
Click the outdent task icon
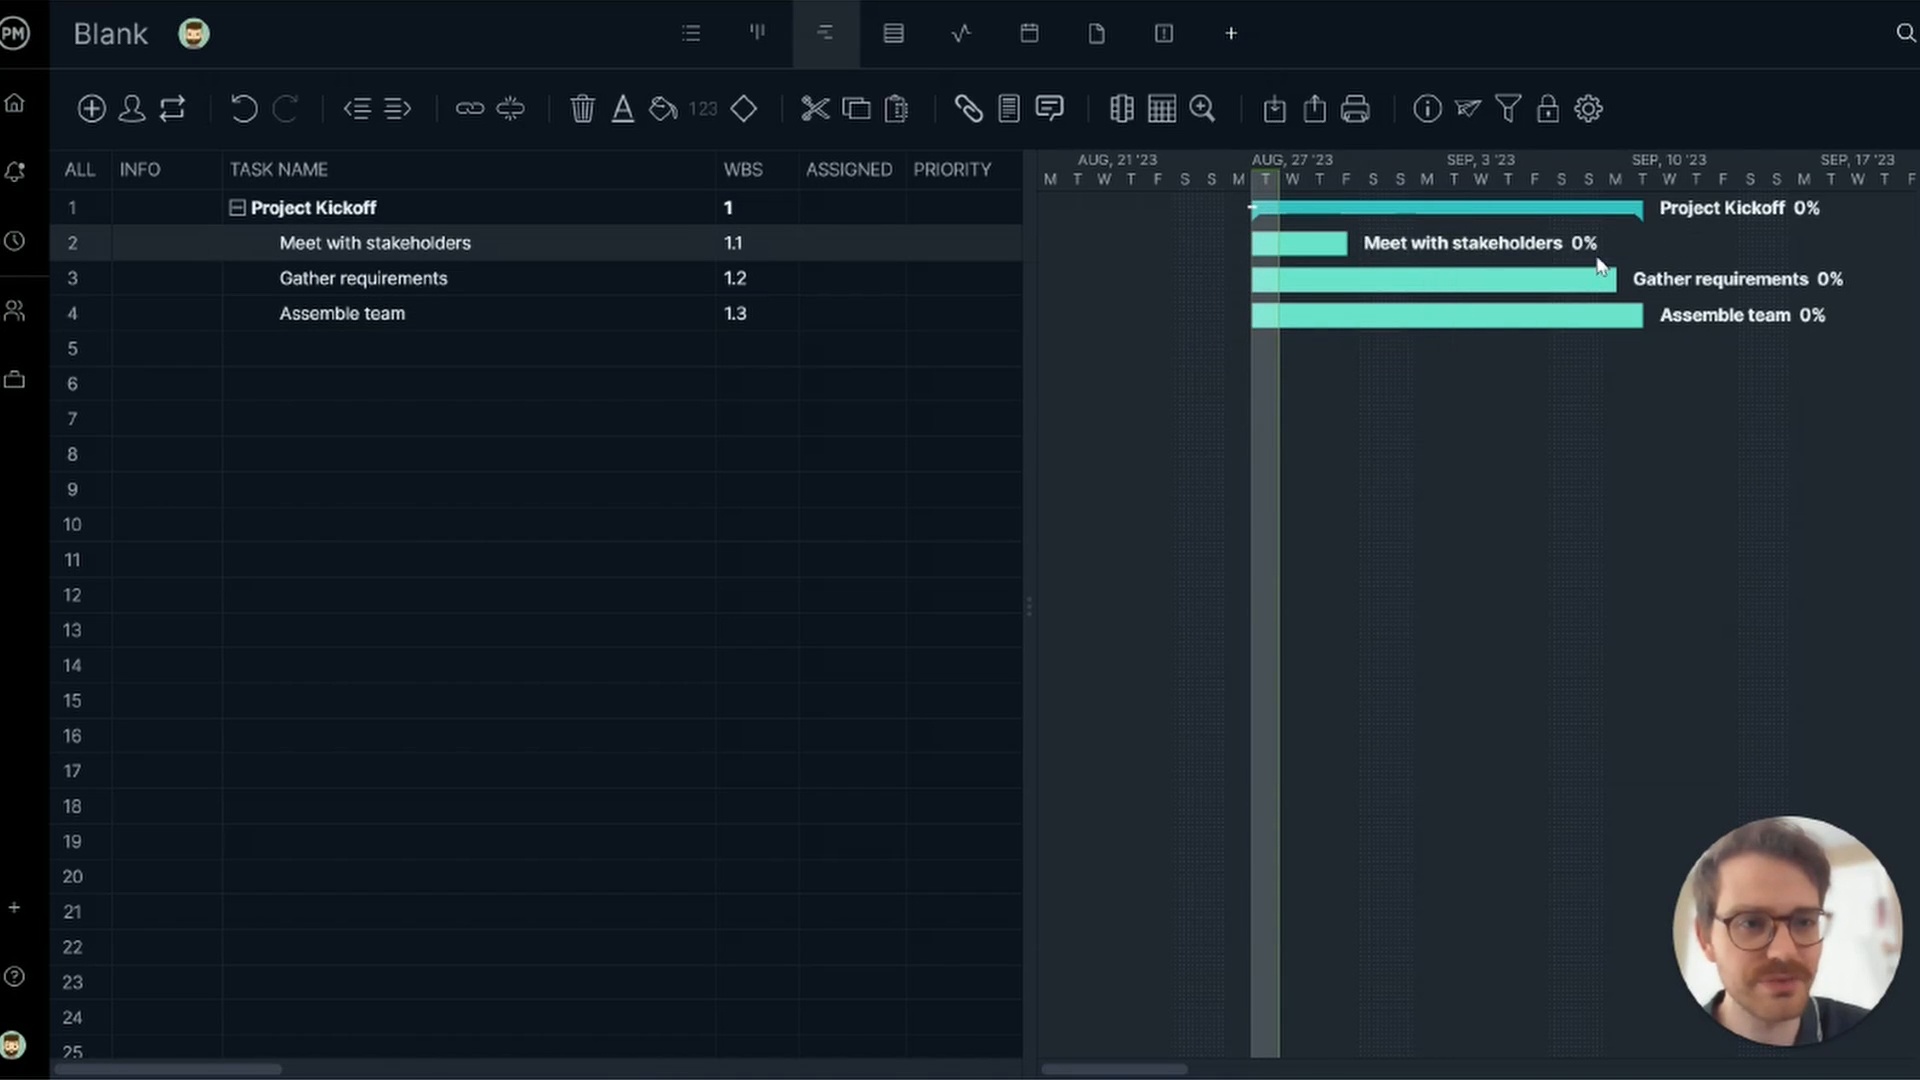pos(357,108)
